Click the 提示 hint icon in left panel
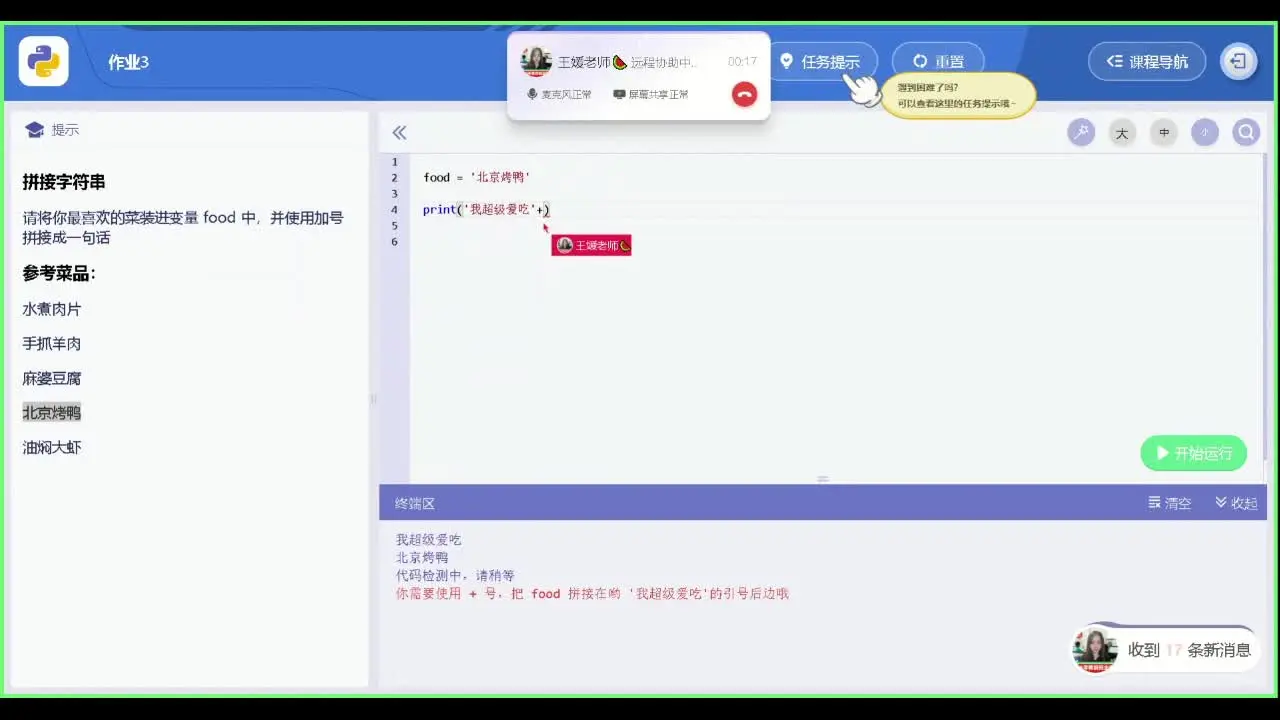 [x=35, y=129]
